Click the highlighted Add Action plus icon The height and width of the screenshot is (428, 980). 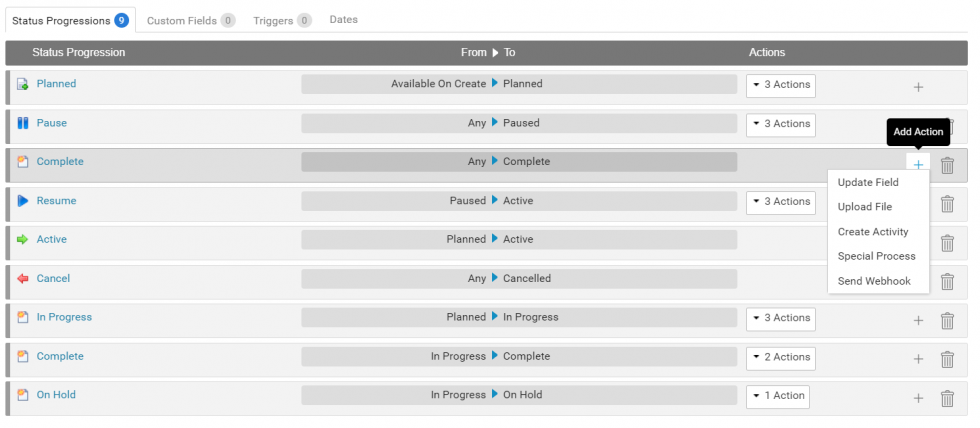coord(918,165)
